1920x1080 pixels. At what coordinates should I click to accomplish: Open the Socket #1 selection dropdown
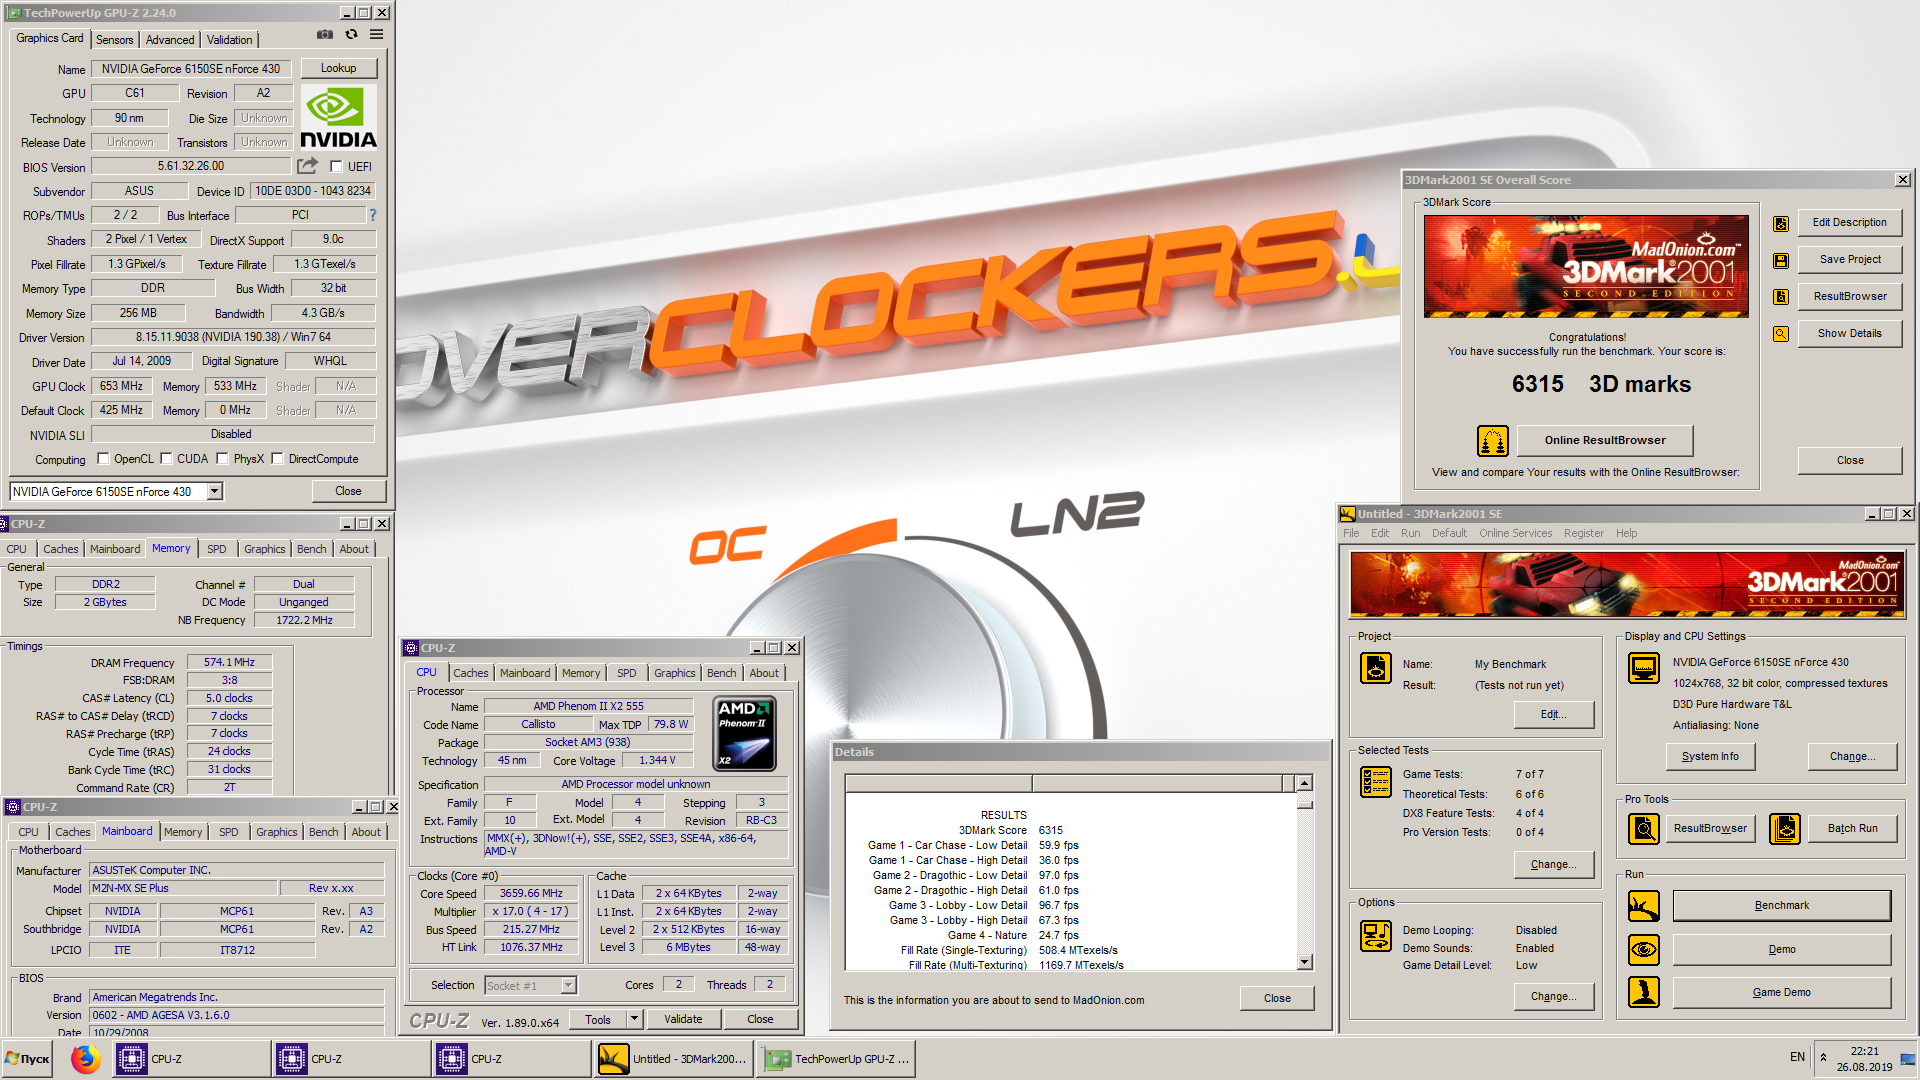pos(568,985)
